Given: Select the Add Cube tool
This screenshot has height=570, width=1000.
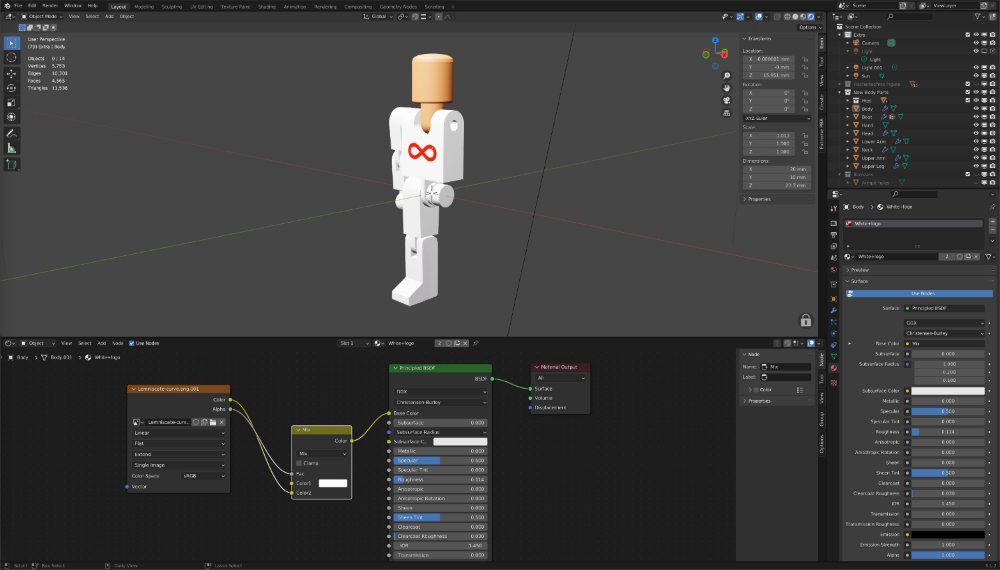Looking at the screenshot, I should pos(11,164).
